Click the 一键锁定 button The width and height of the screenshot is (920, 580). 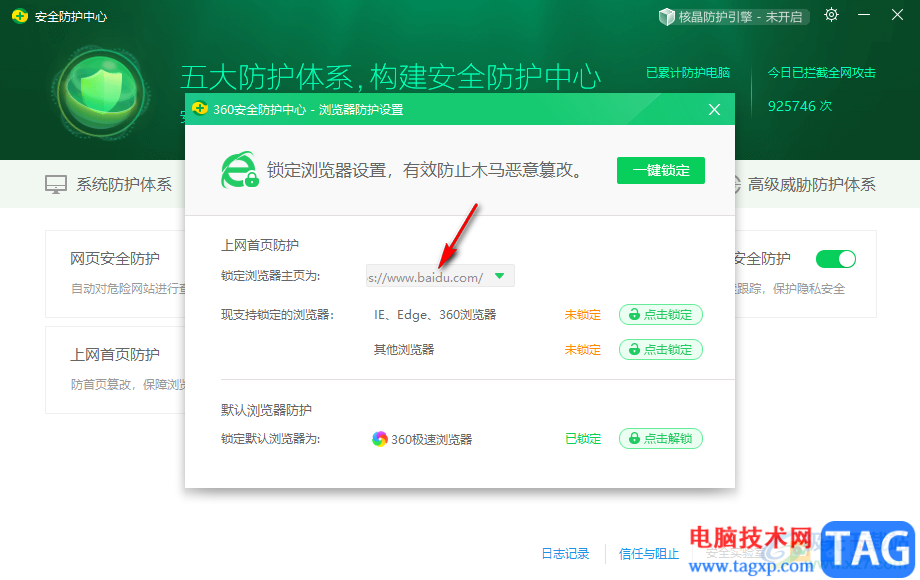click(x=661, y=171)
